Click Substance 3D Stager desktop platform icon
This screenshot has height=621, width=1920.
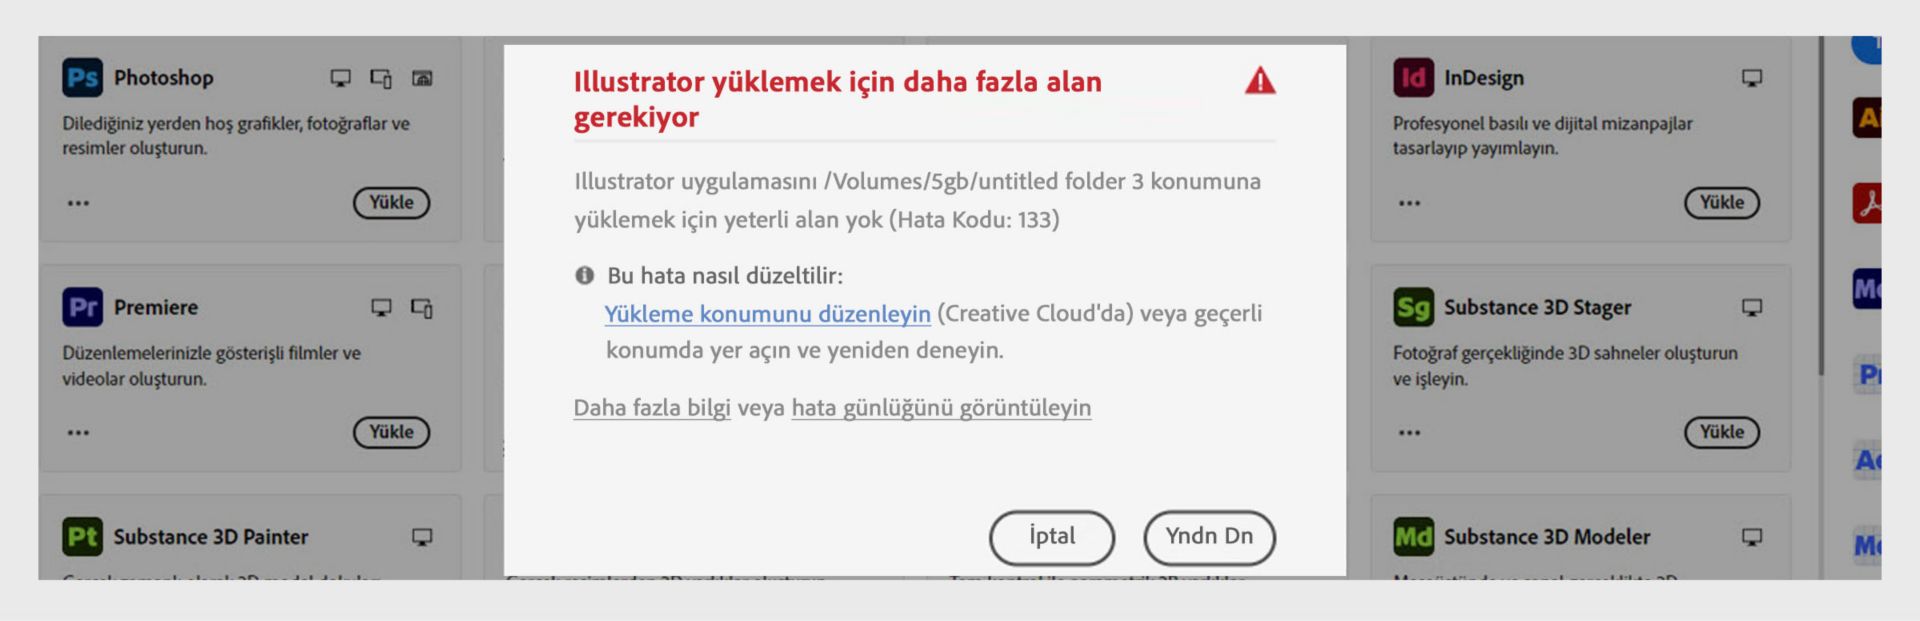click(x=1752, y=307)
